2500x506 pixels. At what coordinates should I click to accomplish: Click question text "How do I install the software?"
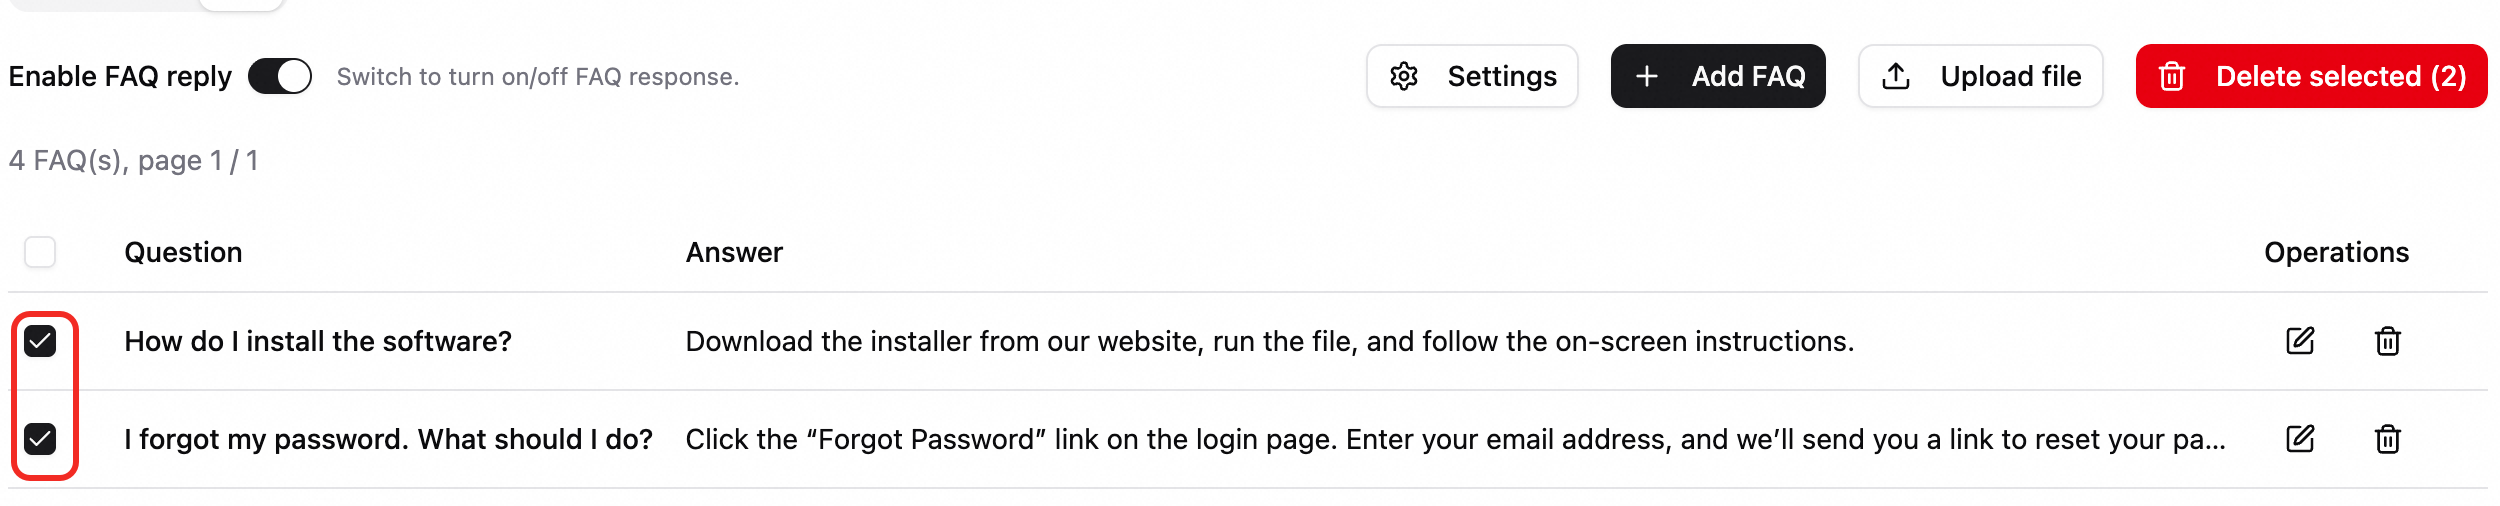pyautogui.click(x=318, y=341)
